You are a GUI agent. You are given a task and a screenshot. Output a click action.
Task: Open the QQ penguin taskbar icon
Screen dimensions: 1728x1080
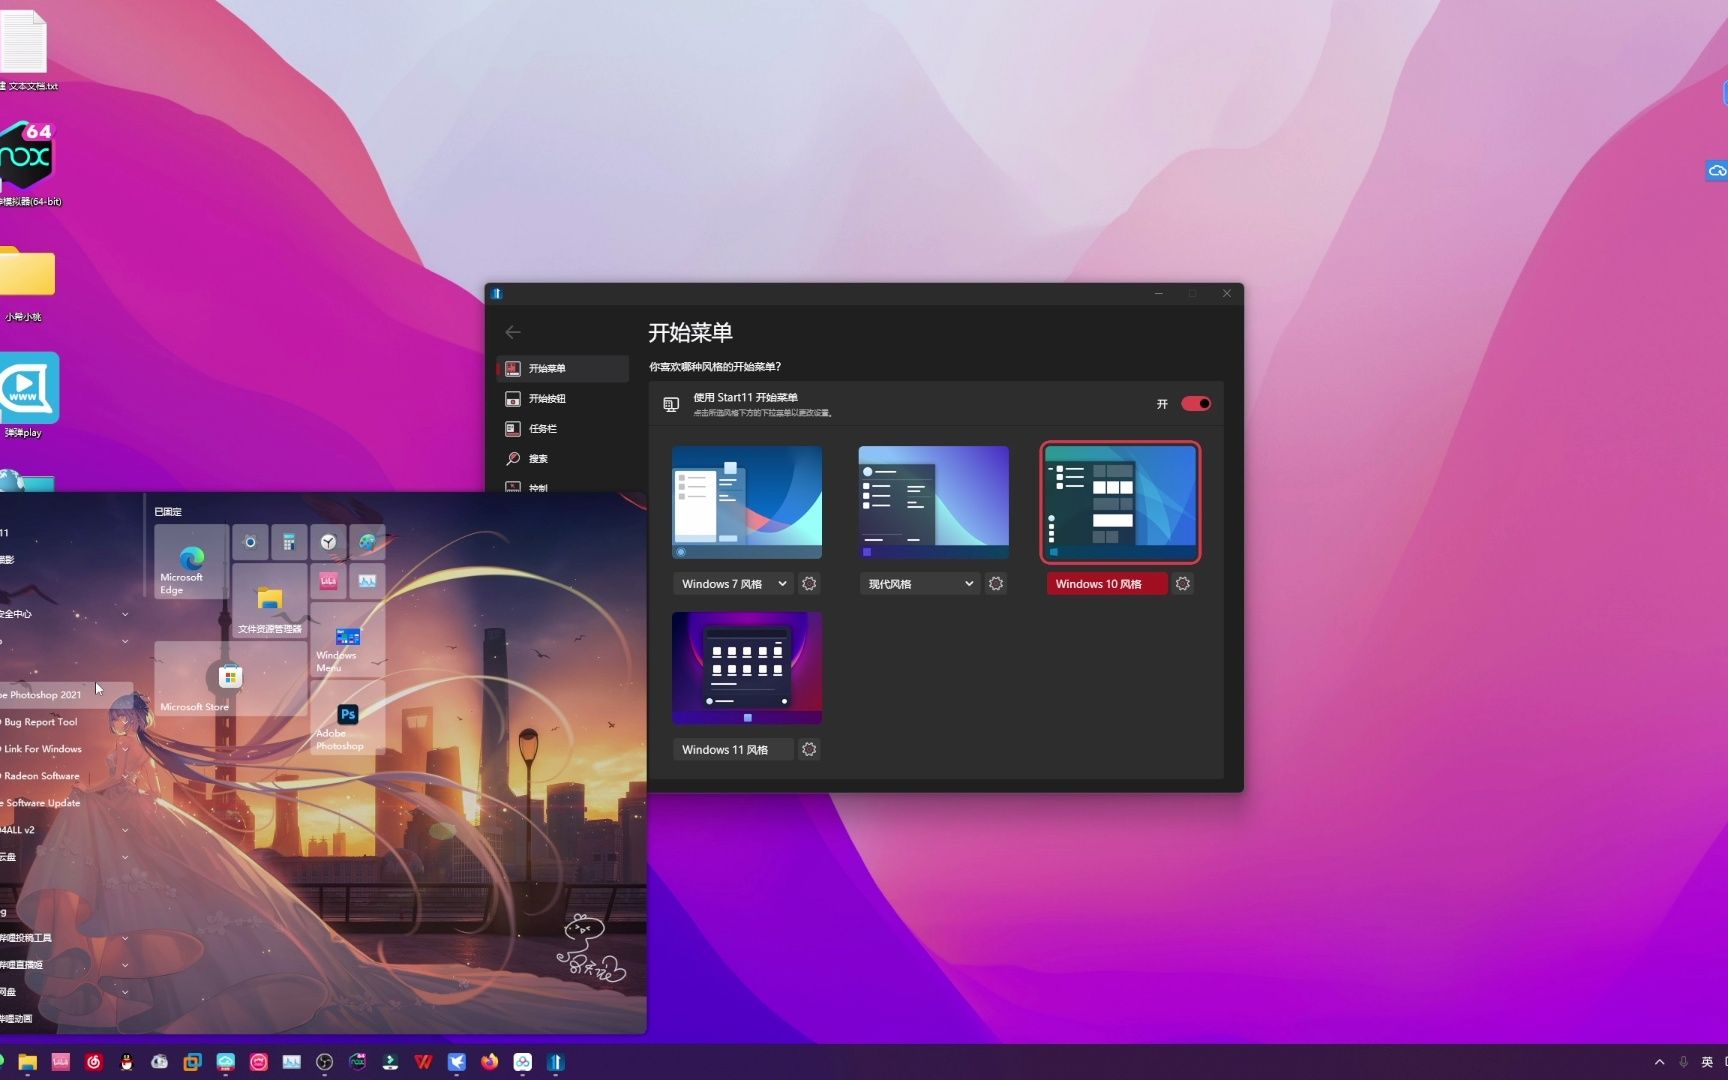(x=126, y=1062)
